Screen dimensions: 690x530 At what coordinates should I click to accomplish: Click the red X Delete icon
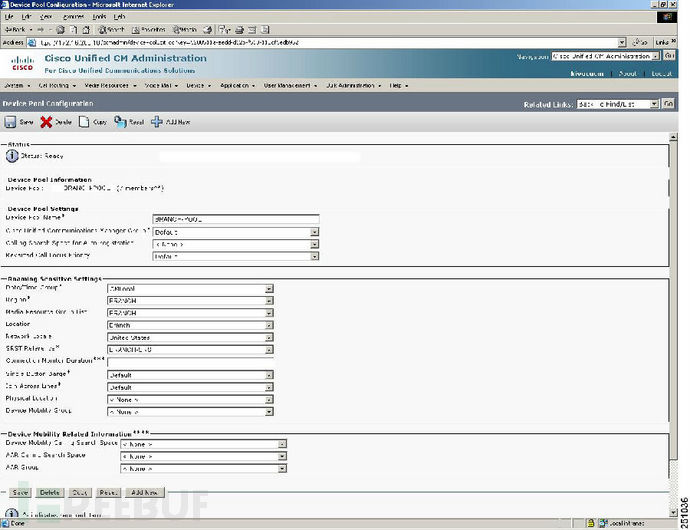(x=46, y=122)
